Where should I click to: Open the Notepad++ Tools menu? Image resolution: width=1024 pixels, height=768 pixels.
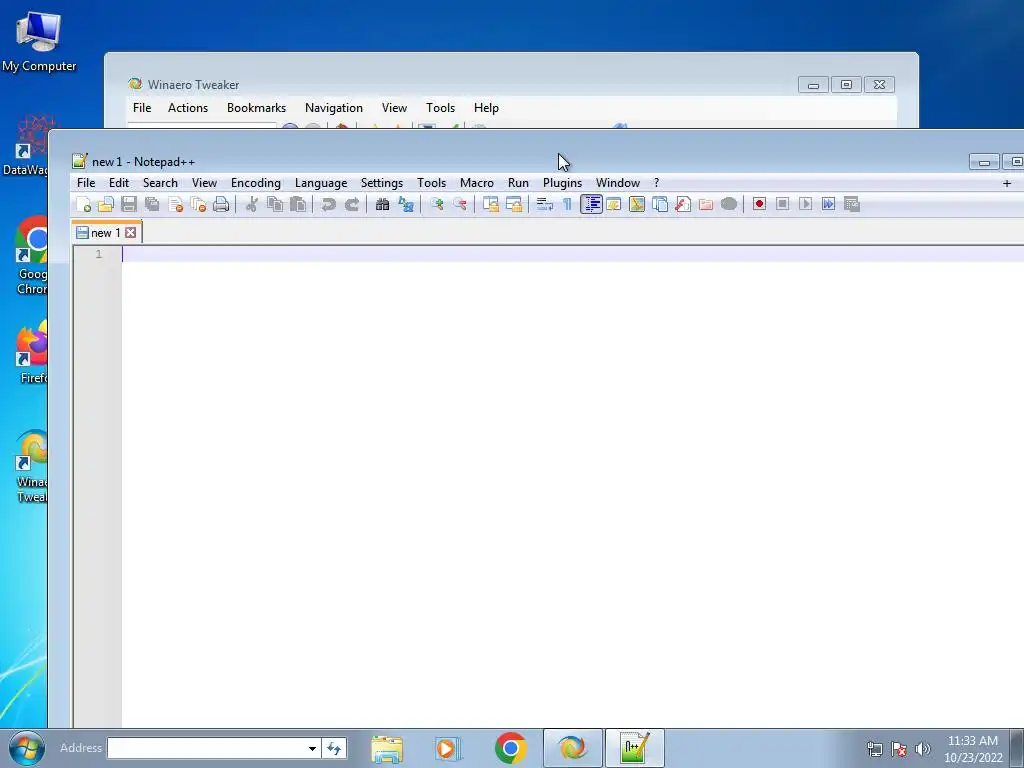click(431, 183)
